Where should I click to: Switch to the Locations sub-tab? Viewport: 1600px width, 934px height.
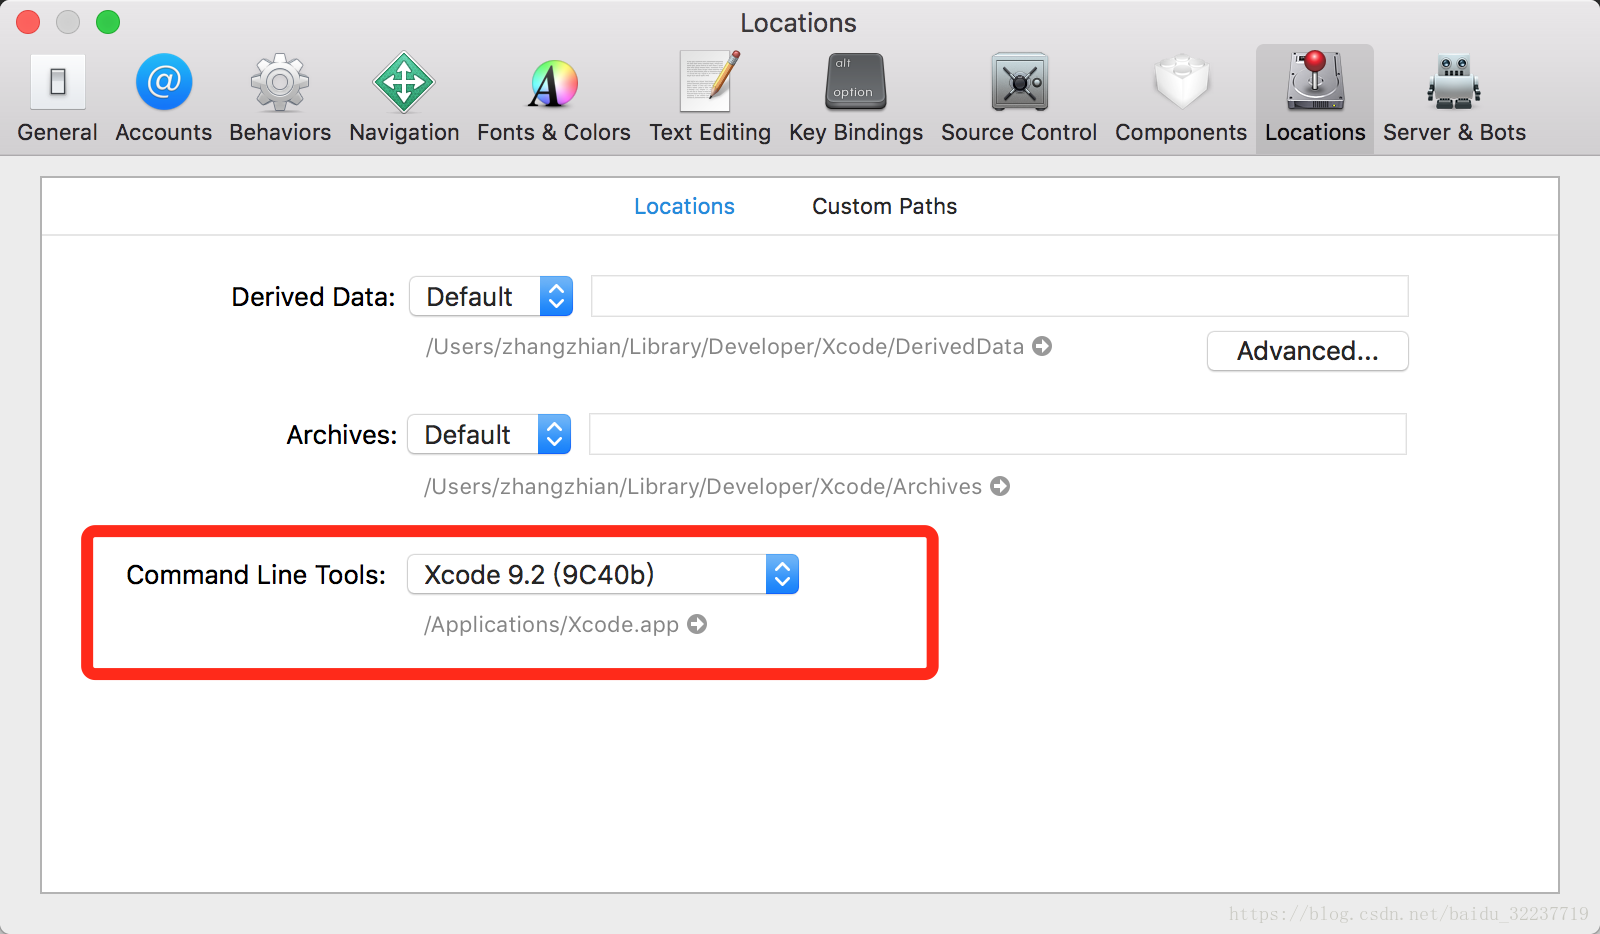(x=684, y=206)
